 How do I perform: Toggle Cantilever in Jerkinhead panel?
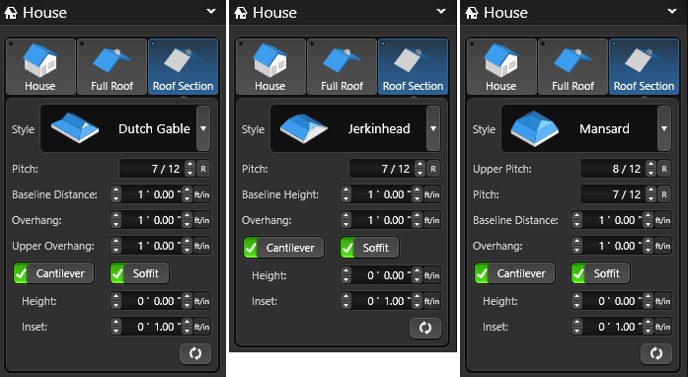pos(284,248)
